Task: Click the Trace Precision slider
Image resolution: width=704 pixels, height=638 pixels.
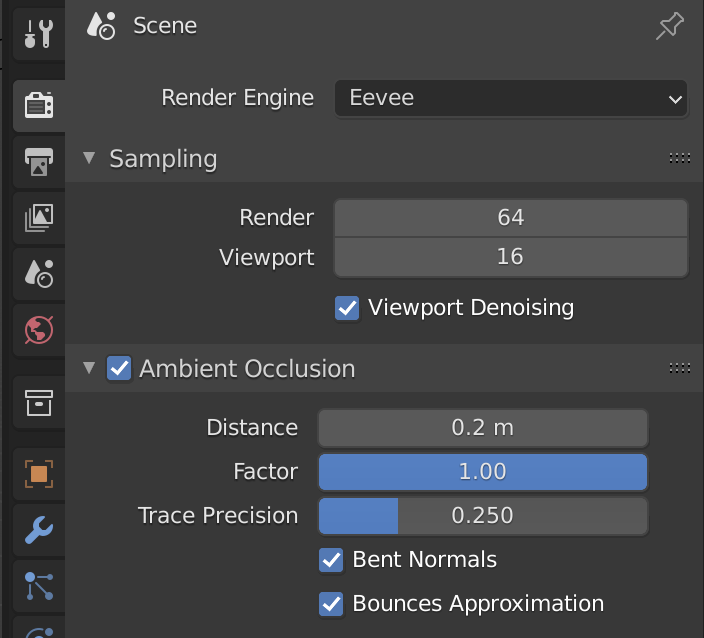Action: (483, 516)
